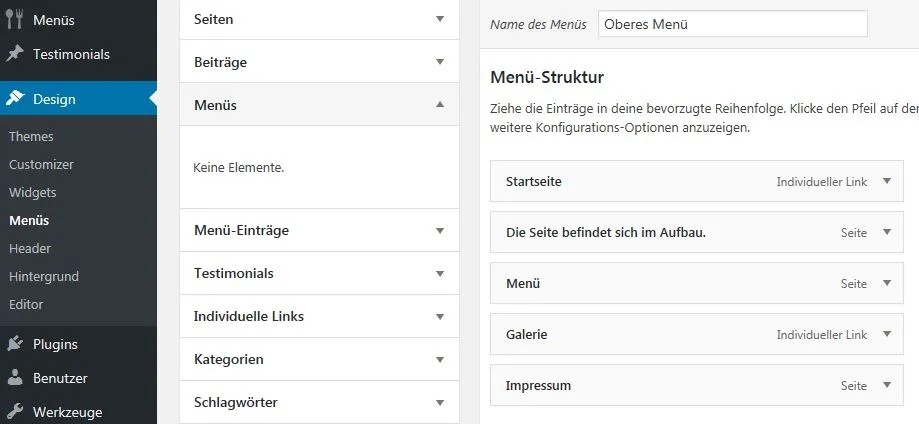
Task: Click the Name des Menüs text field
Action: tap(733, 25)
